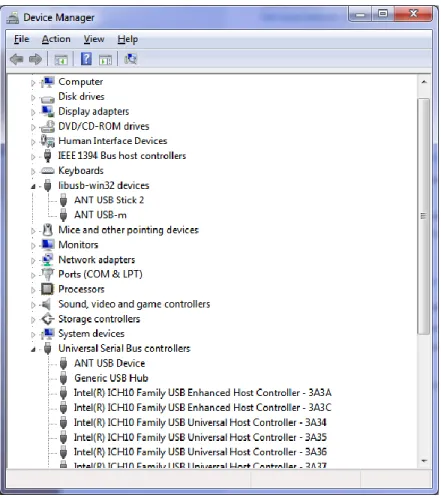Click the DVD/CD-ROM drives icon
Image resolution: width=441 pixels, height=498 pixels.
tap(48, 126)
